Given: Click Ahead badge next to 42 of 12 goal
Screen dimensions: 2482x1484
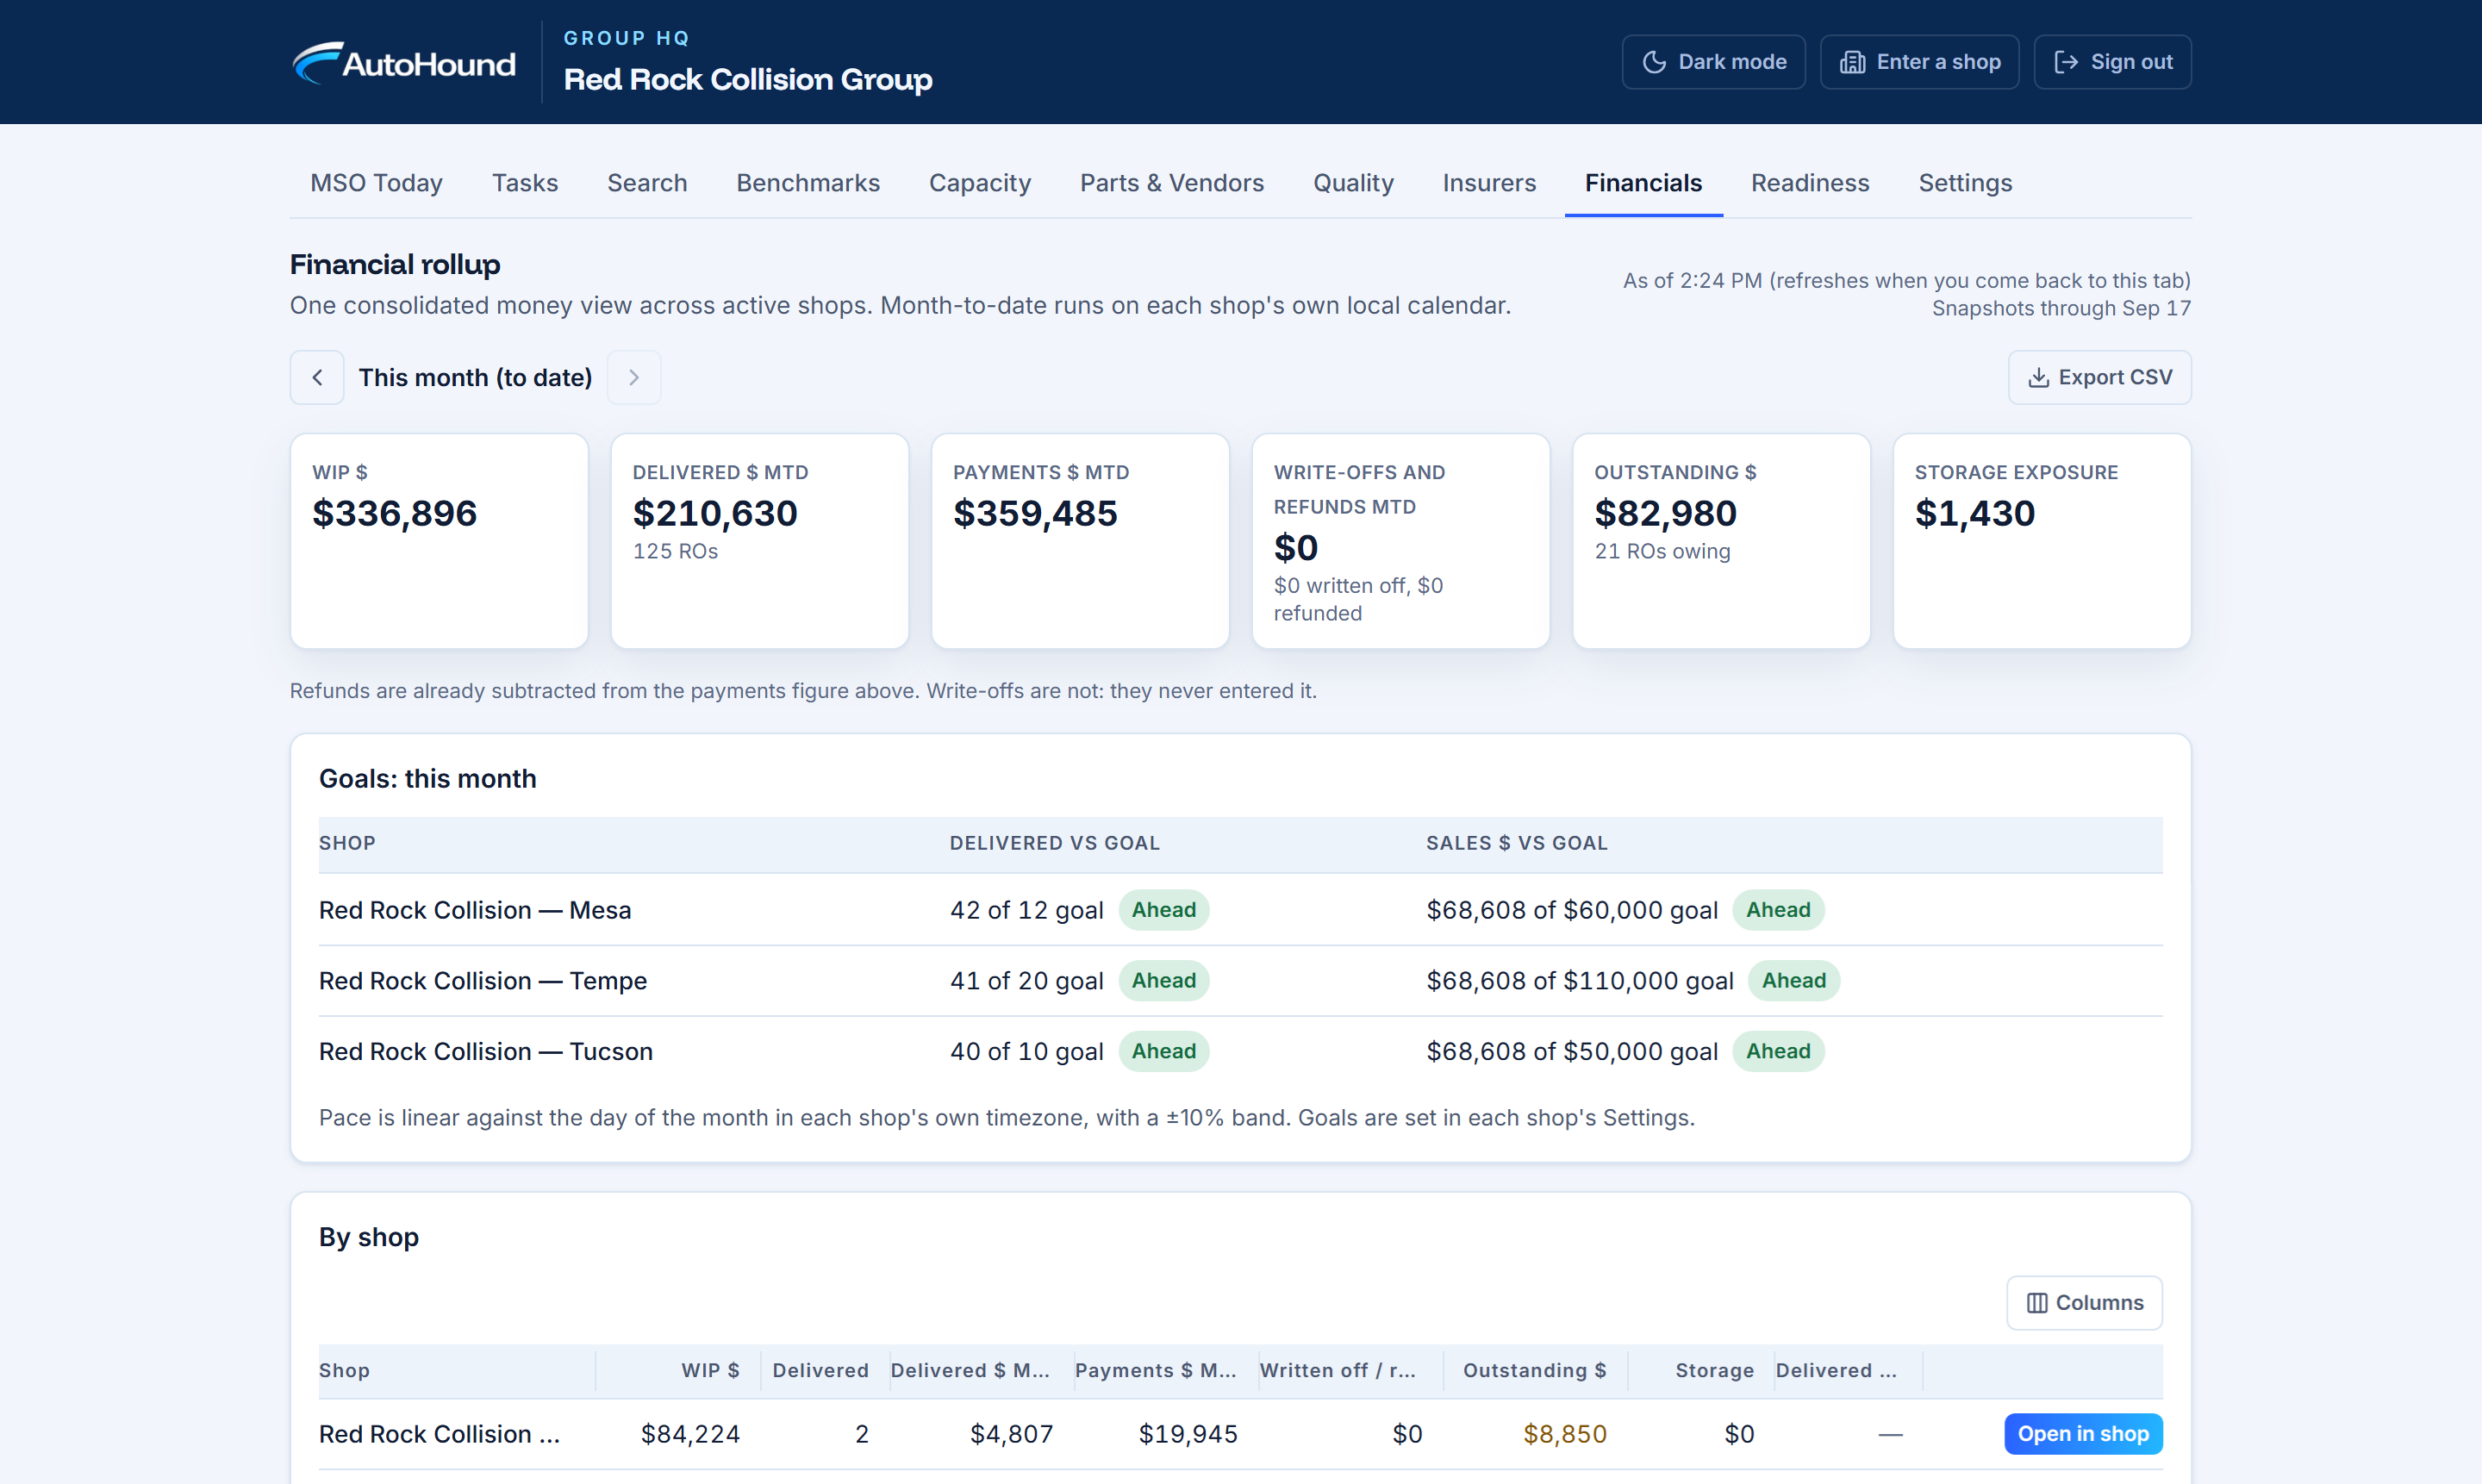Looking at the screenshot, I should 1163,910.
